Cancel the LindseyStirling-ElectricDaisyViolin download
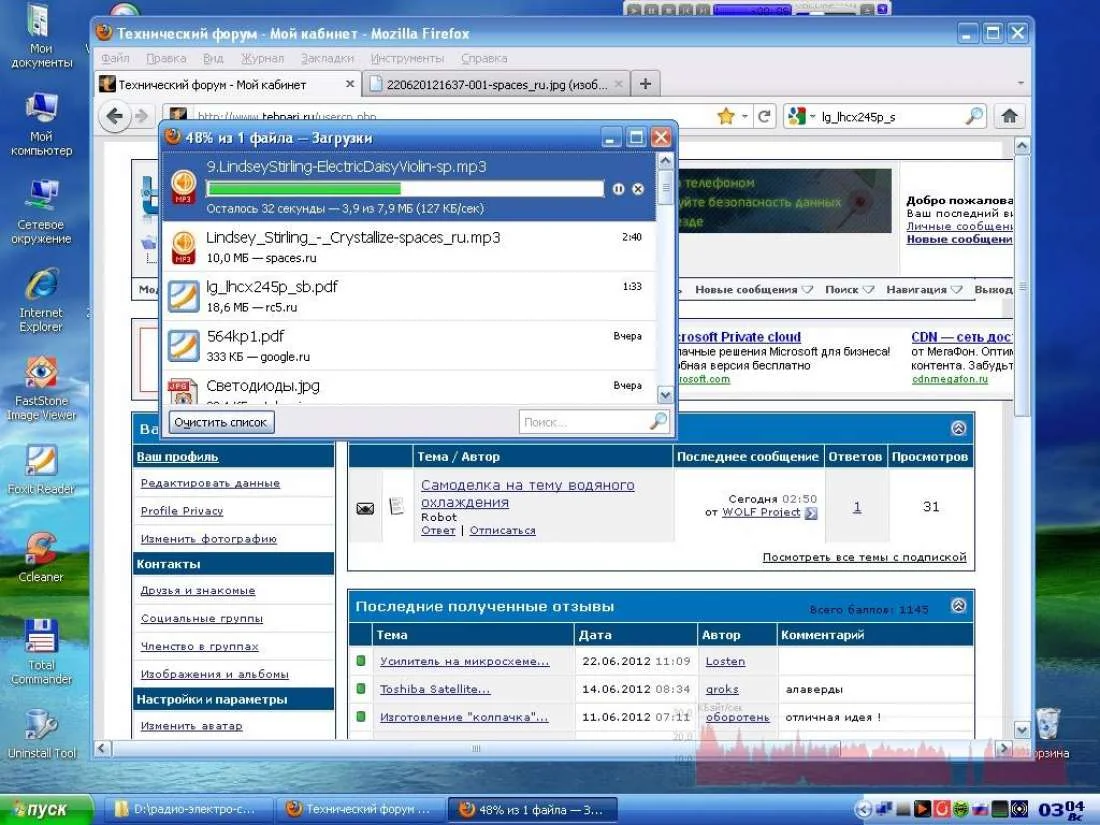This screenshot has height=825, width=1100. coord(638,189)
